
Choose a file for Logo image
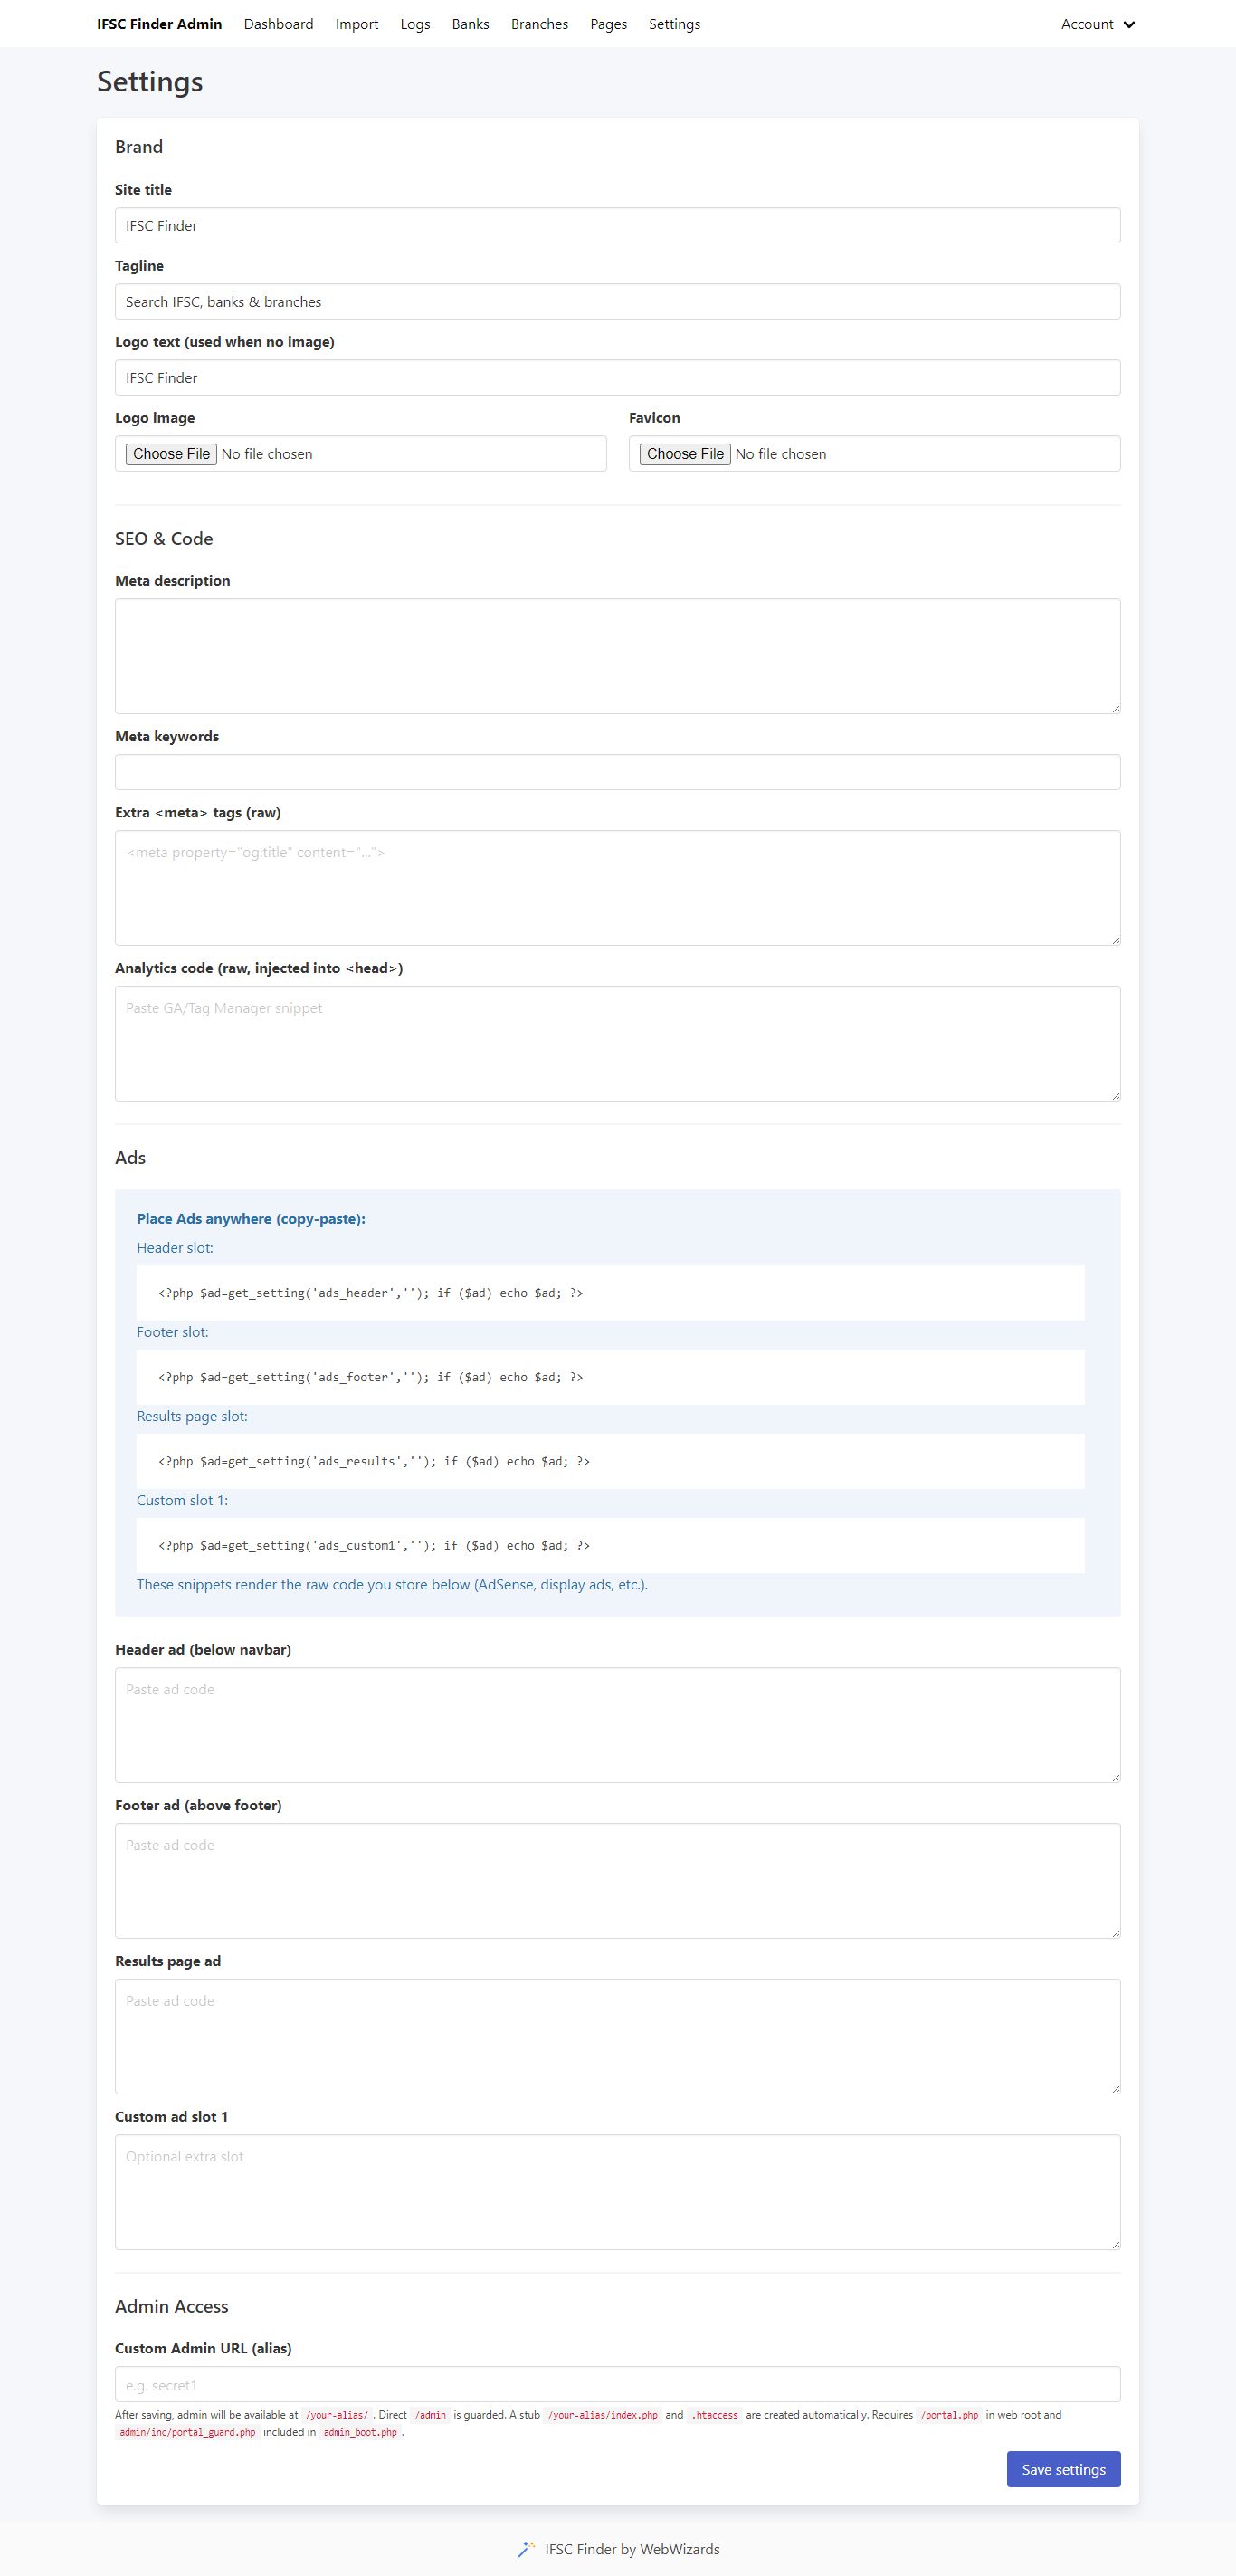click(x=172, y=454)
